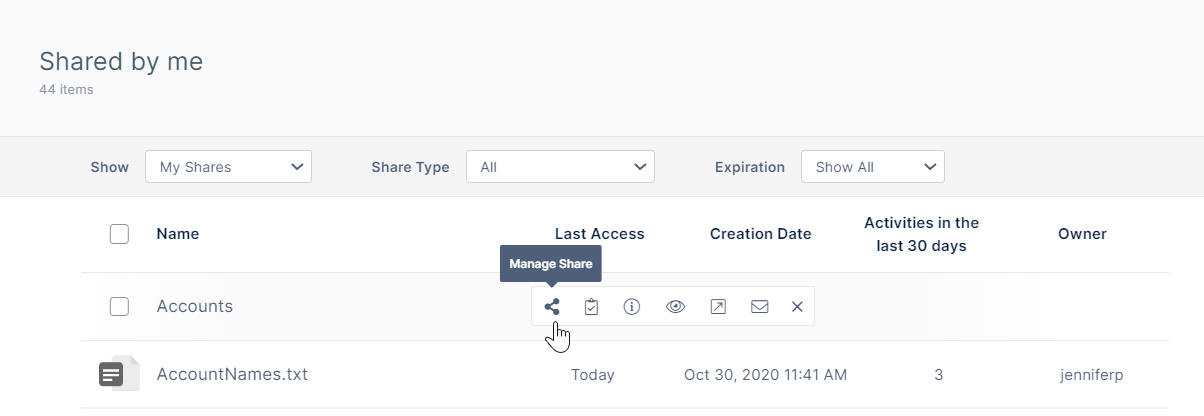1204x416 pixels.
Task: Click the clipboard checkmark icon in row toolbar
Action: pyautogui.click(x=591, y=307)
